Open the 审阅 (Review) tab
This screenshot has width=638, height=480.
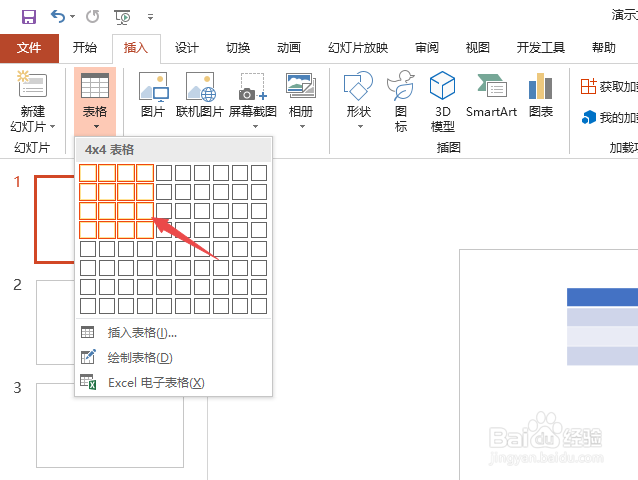coord(427,48)
